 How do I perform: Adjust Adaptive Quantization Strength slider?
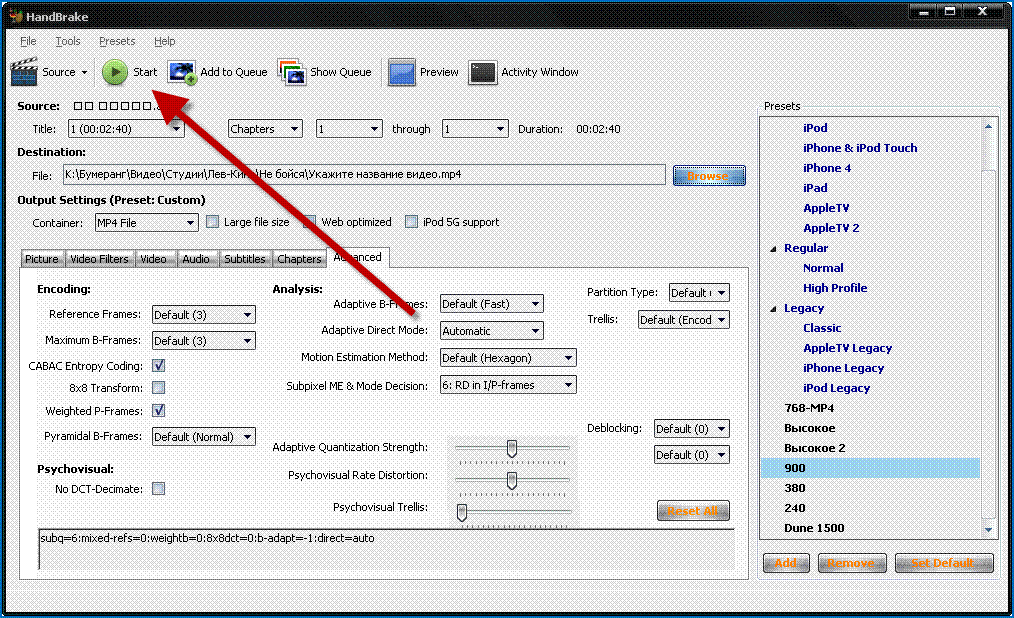(512, 448)
